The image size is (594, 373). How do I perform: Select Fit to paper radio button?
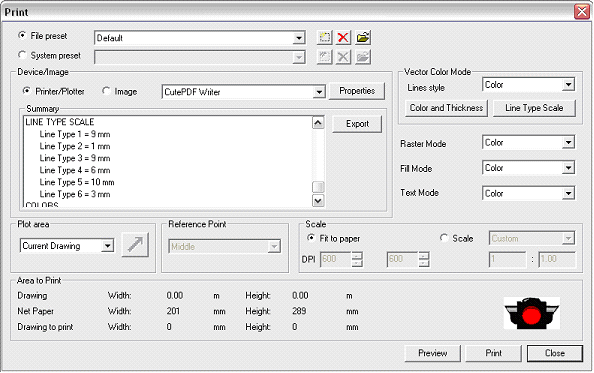(x=311, y=238)
